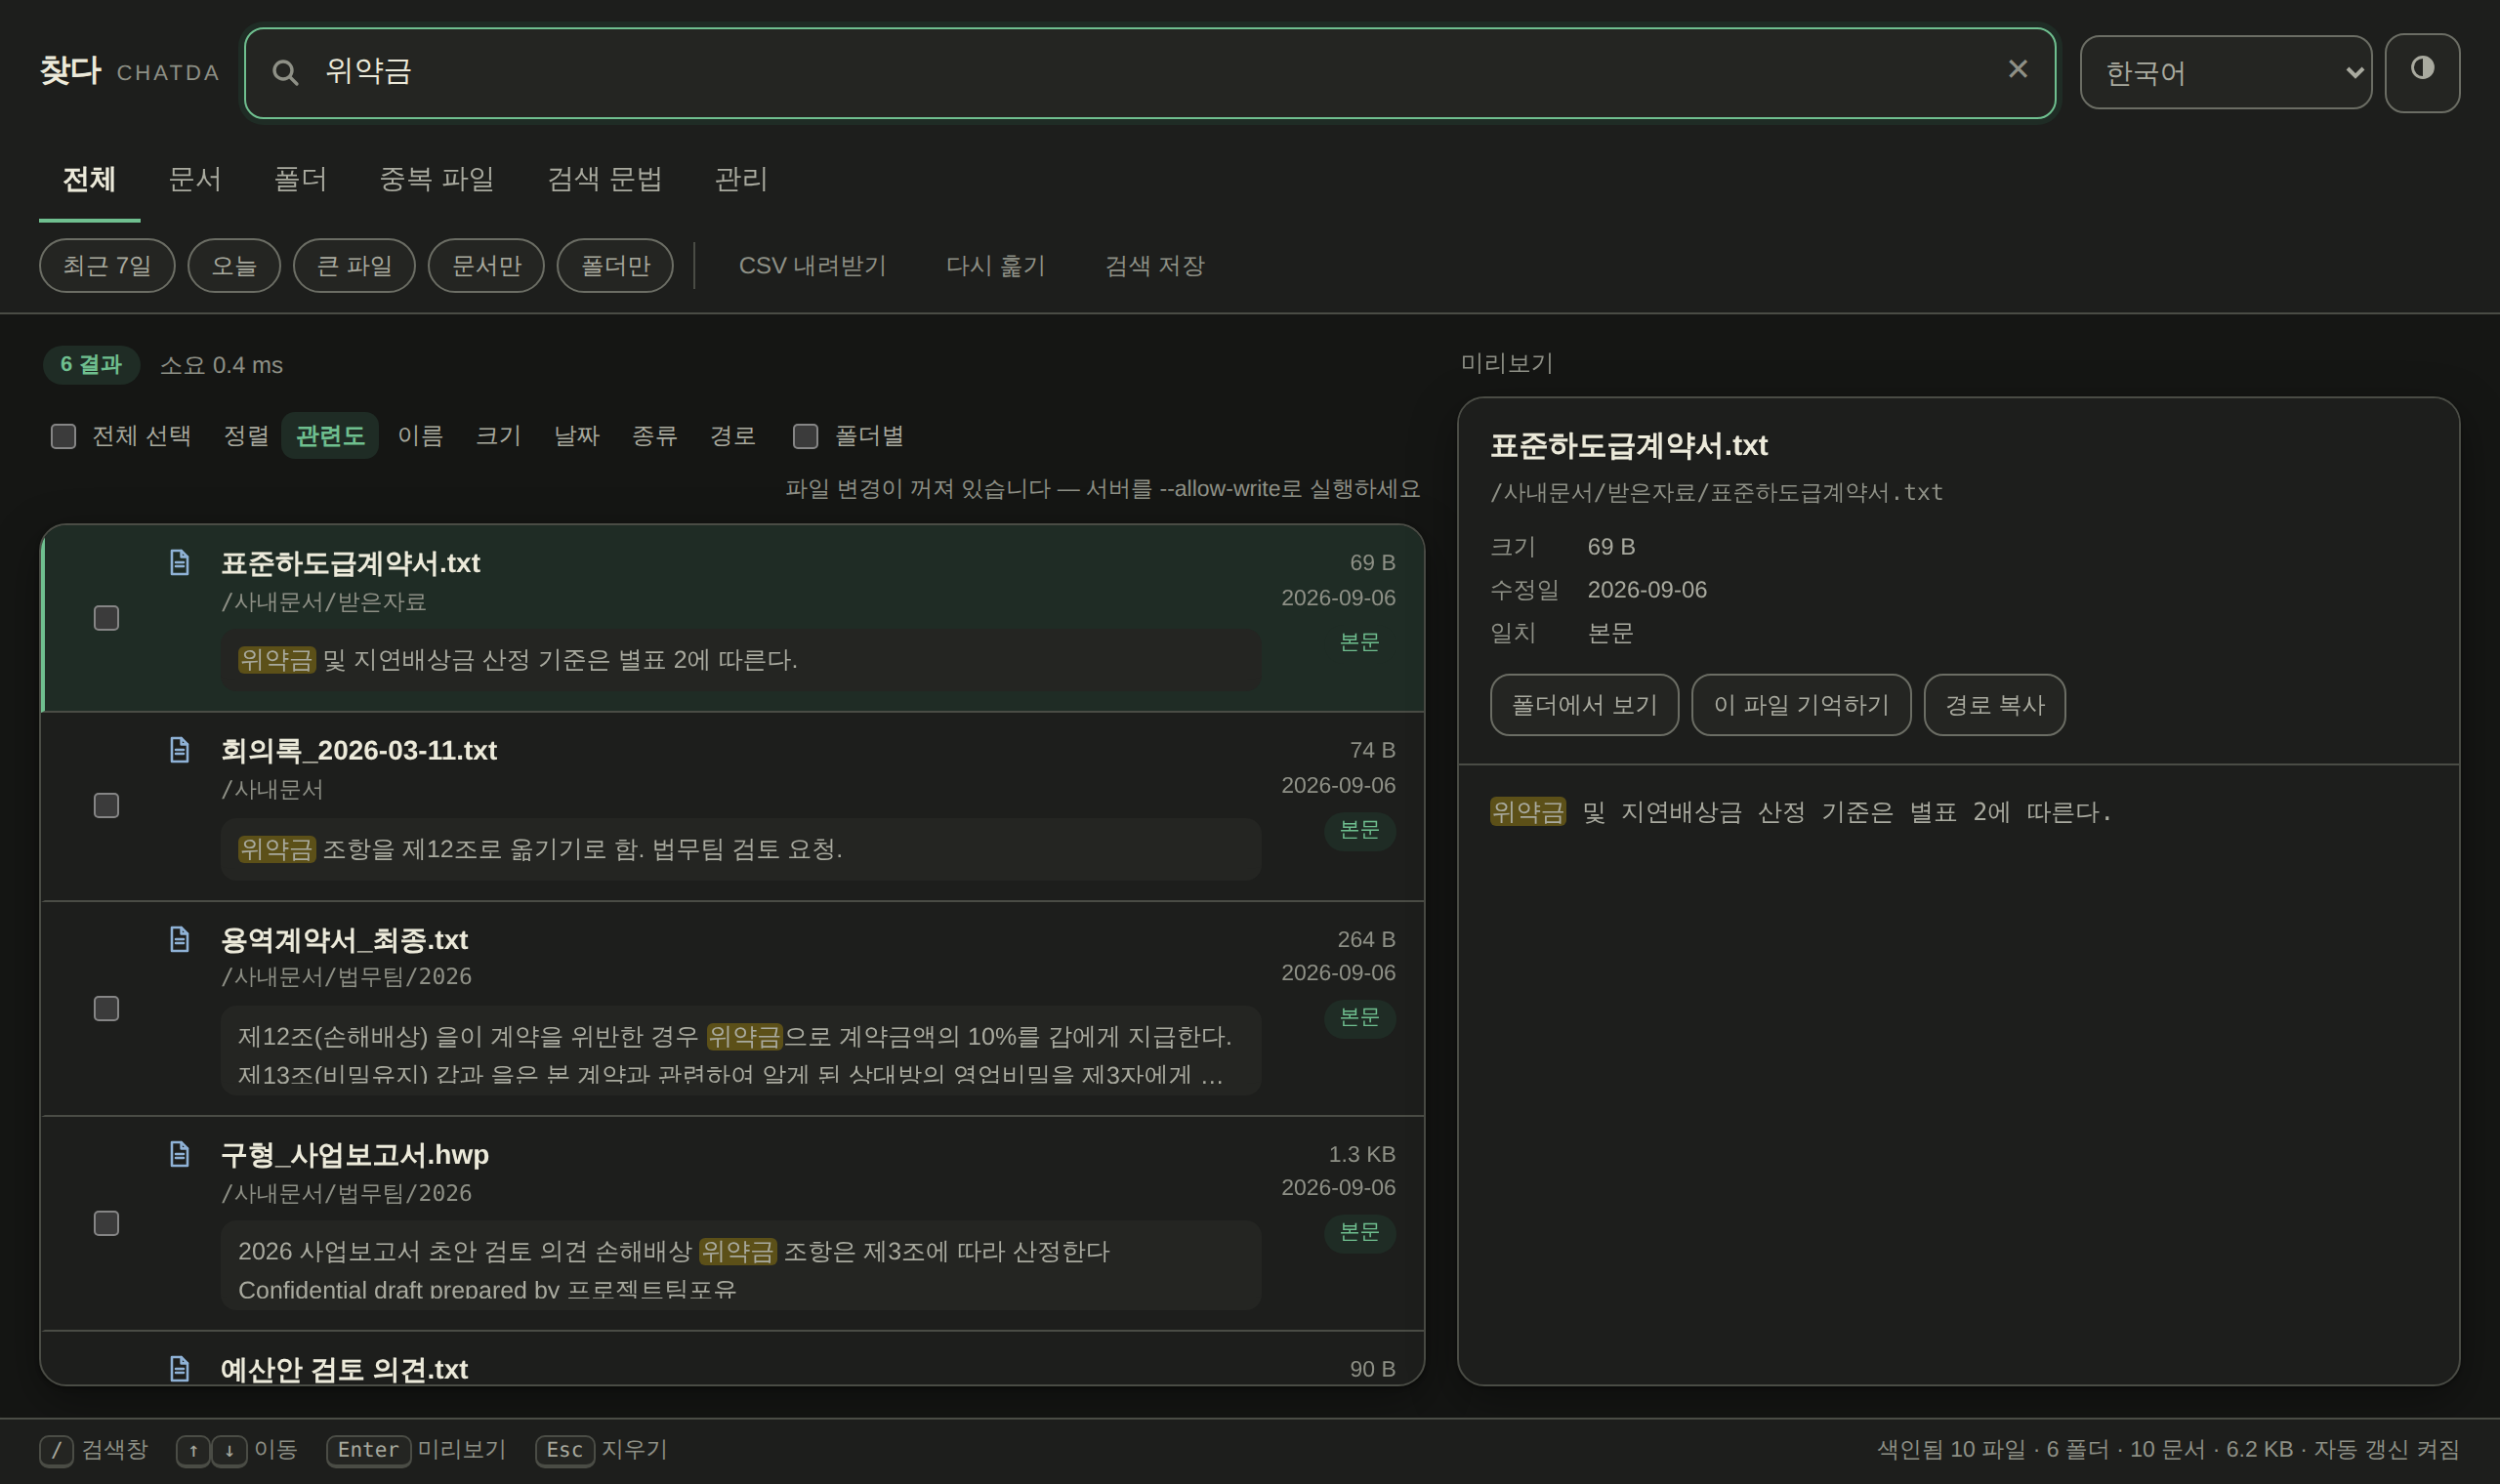Screen dimensions: 2500x1484
Task: Toggle the dark/light theme icon
Action: pyautogui.click(x=2422, y=72)
